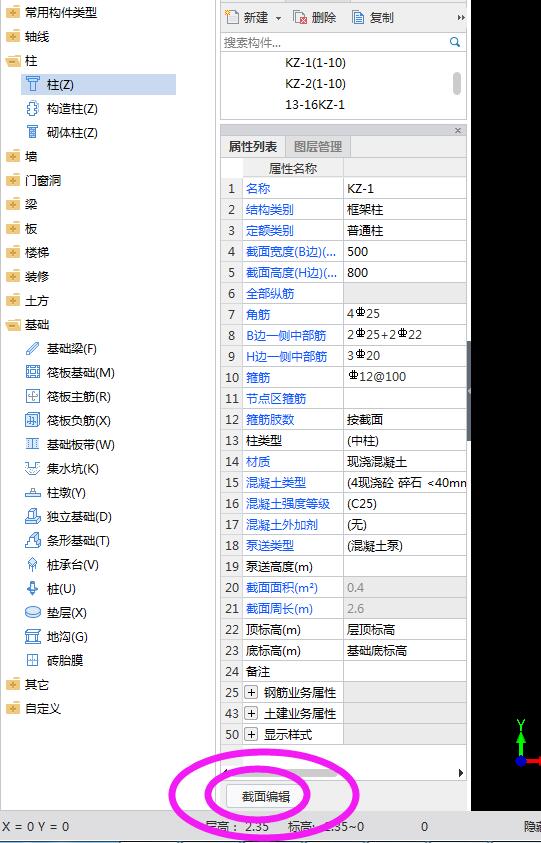Click the 删除 delete button
Screen dimensions: 541x843
tap(315, 17)
